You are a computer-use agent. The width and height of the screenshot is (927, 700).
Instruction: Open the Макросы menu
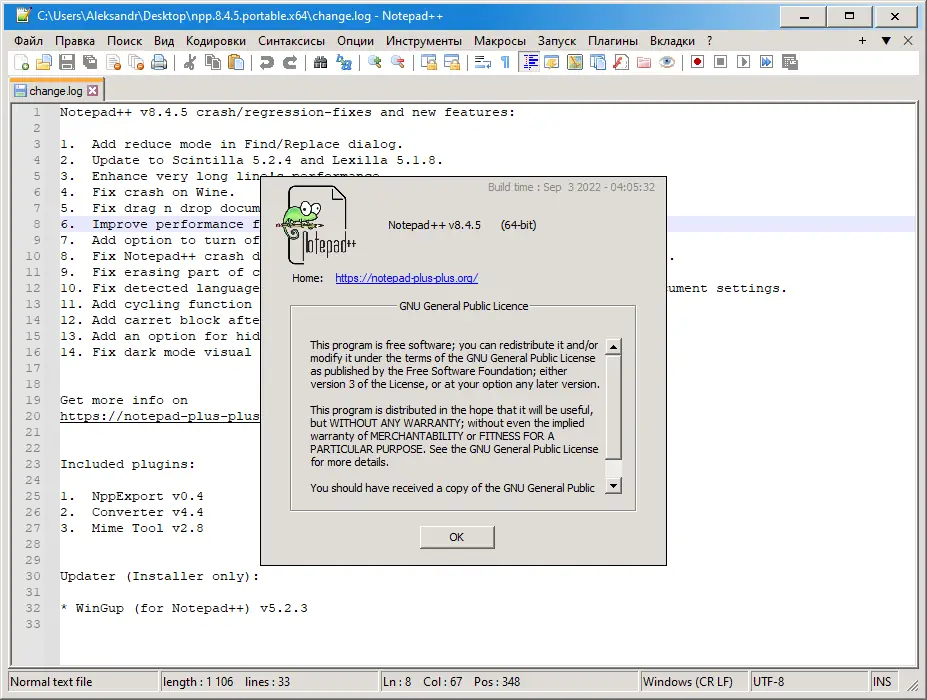point(500,41)
